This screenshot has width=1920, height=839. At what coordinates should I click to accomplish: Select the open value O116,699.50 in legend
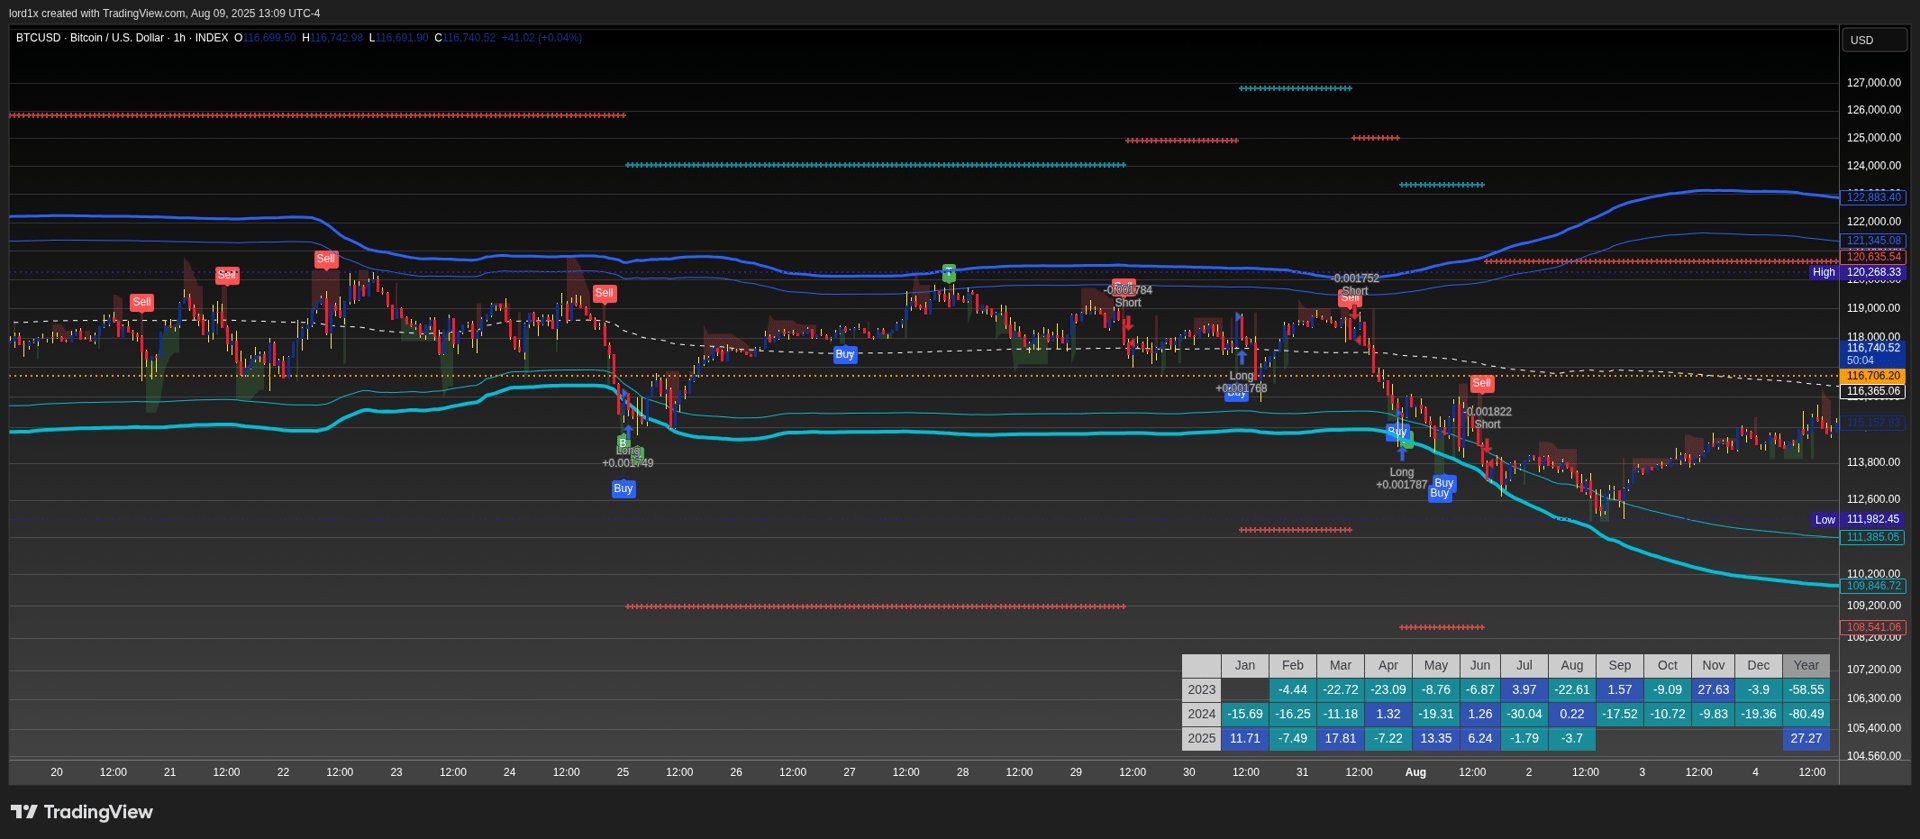pyautogui.click(x=265, y=38)
